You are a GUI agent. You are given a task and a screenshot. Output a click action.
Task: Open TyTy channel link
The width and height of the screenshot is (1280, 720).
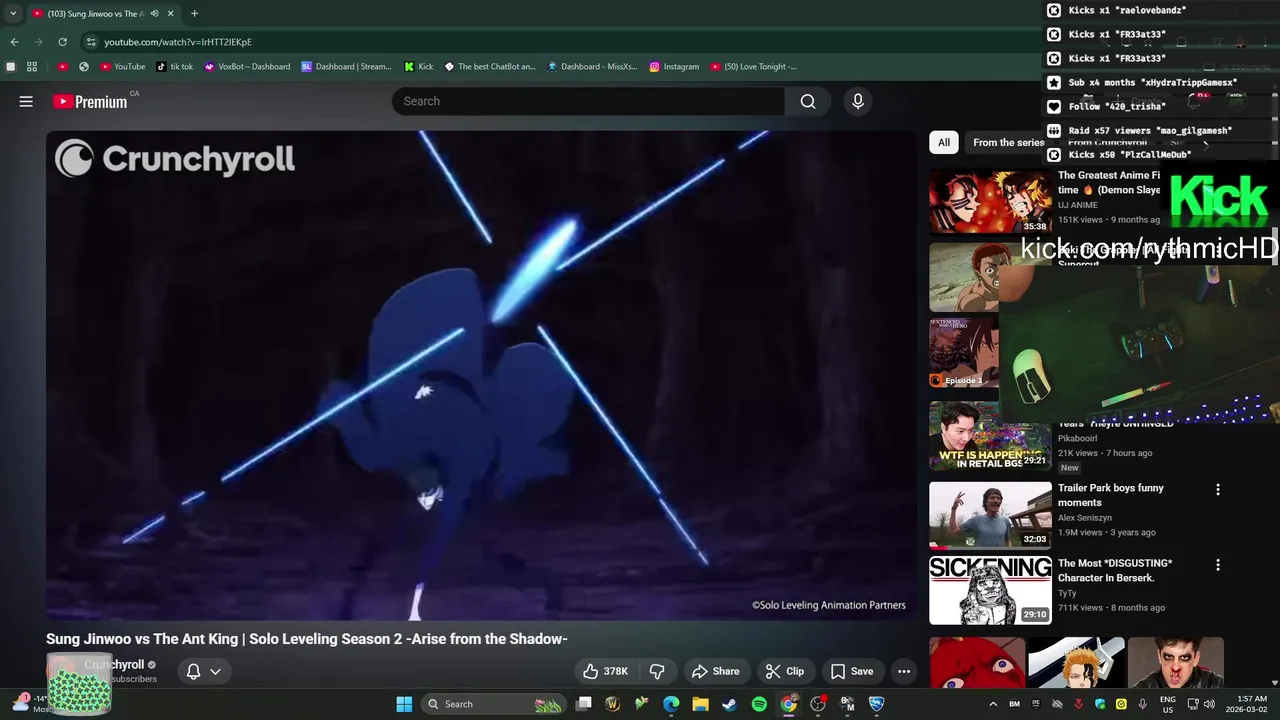click(x=1067, y=593)
